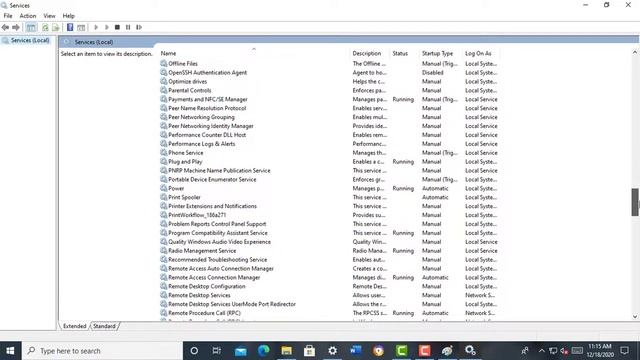Open the File menu
Image resolution: width=640 pixels, height=360 pixels.
(8, 16)
